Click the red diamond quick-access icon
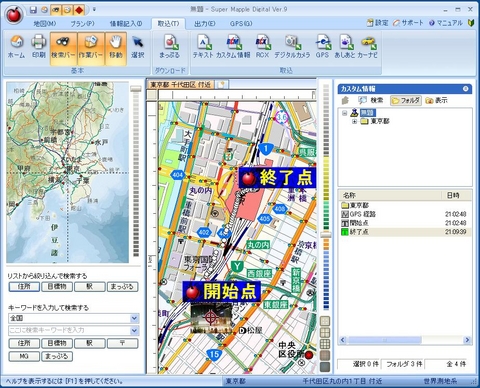This screenshot has width=480, height=388. coord(79,10)
